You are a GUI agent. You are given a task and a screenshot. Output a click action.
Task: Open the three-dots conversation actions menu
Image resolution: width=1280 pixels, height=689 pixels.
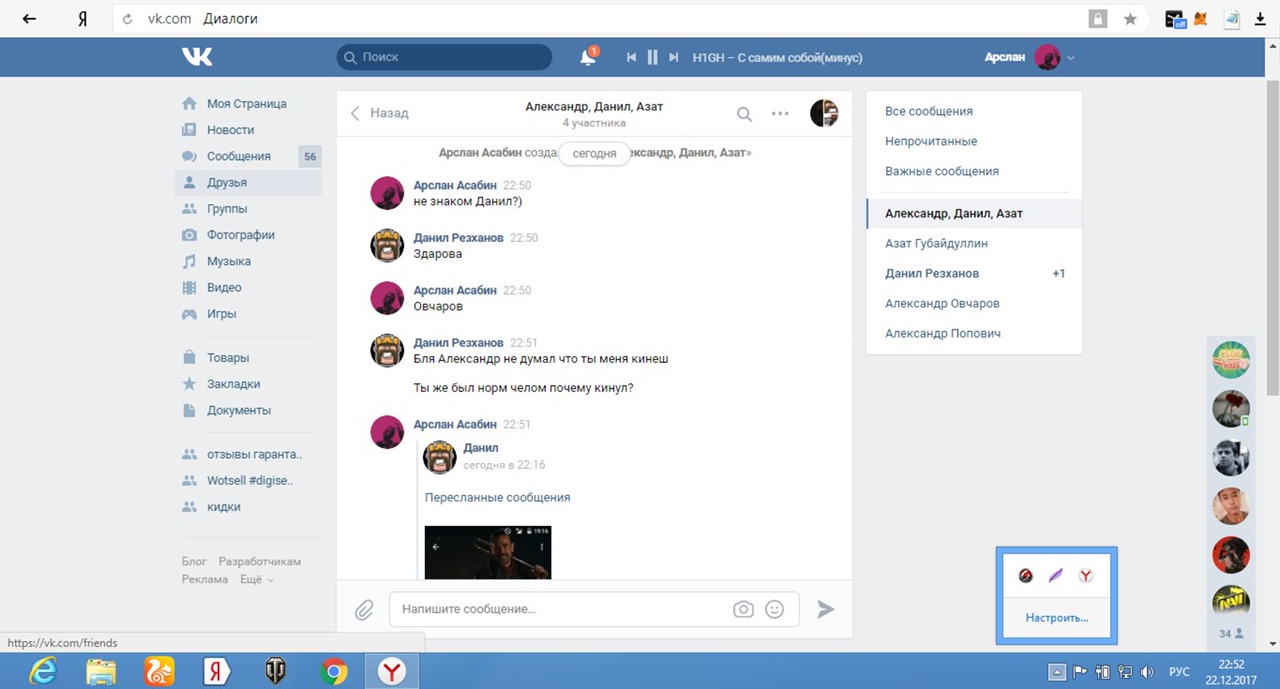coord(780,114)
